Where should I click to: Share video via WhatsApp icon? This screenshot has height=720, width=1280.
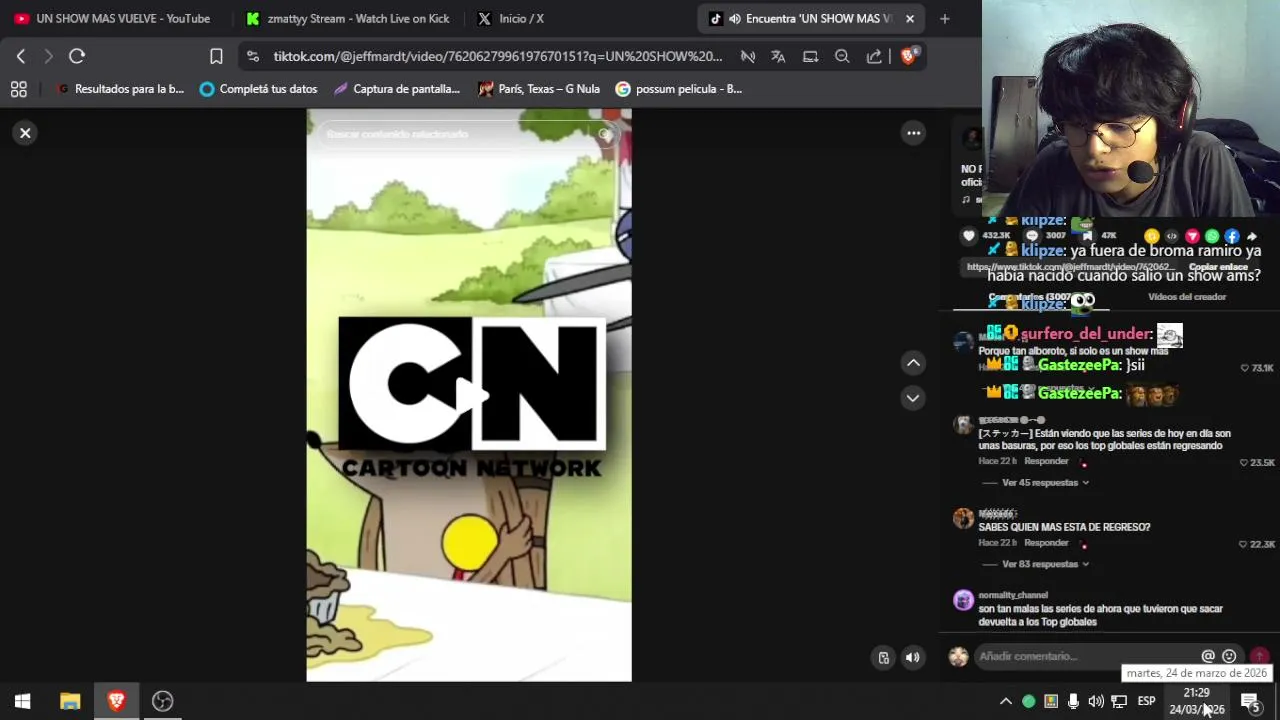pyautogui.click(x=1212, y=236)
